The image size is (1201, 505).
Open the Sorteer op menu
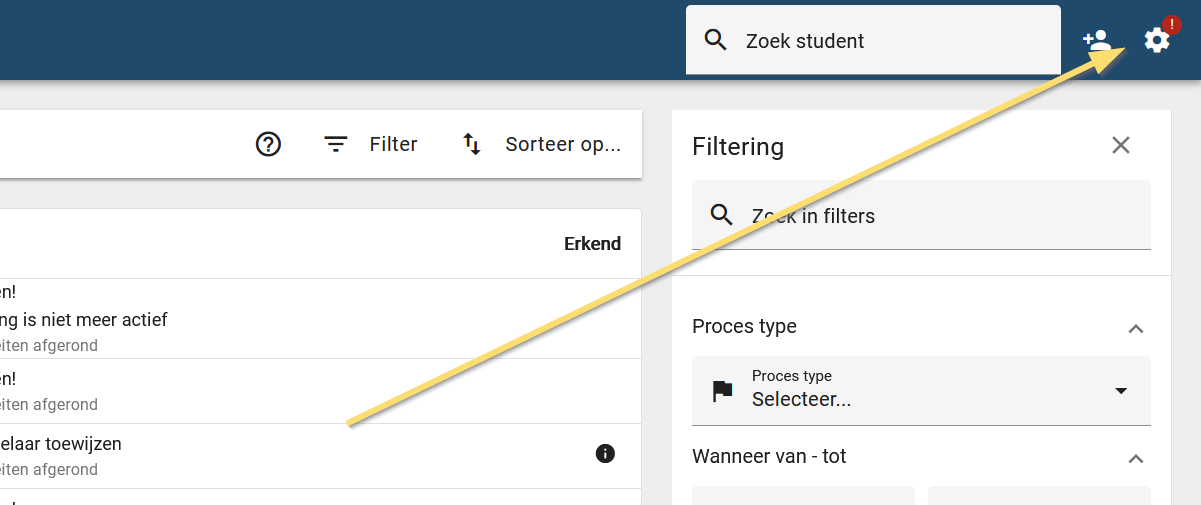click(541, 144)
